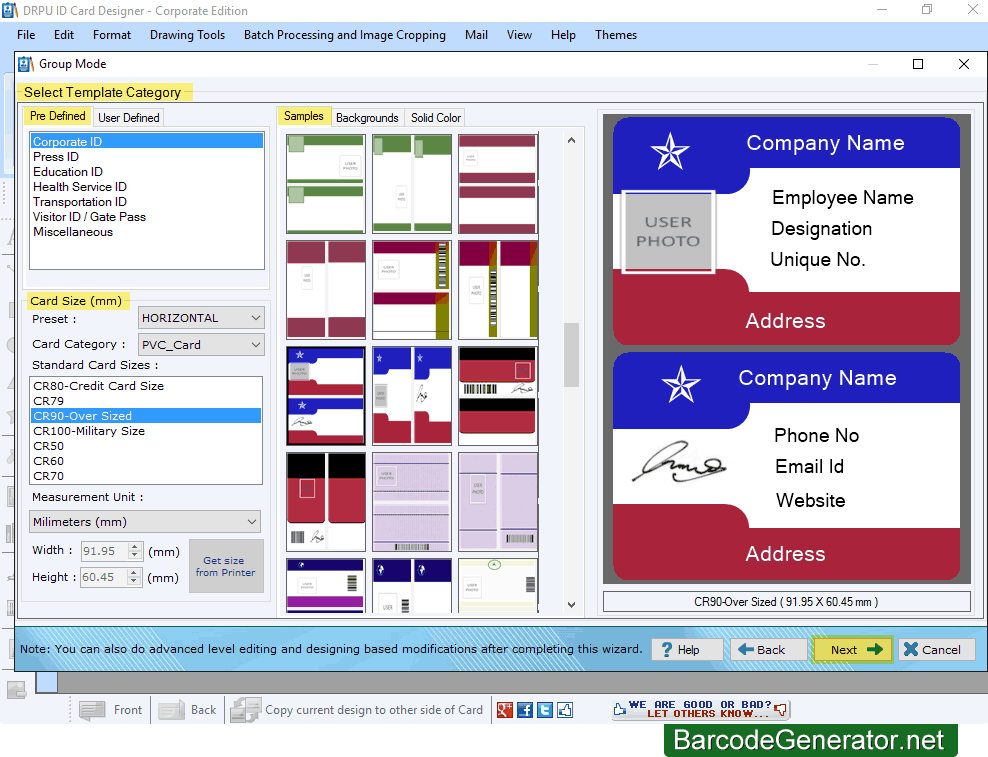Click the samples list scroll down arrow
Image resolution: width=988 pixels, height=757 pixels.
[571, 604]
